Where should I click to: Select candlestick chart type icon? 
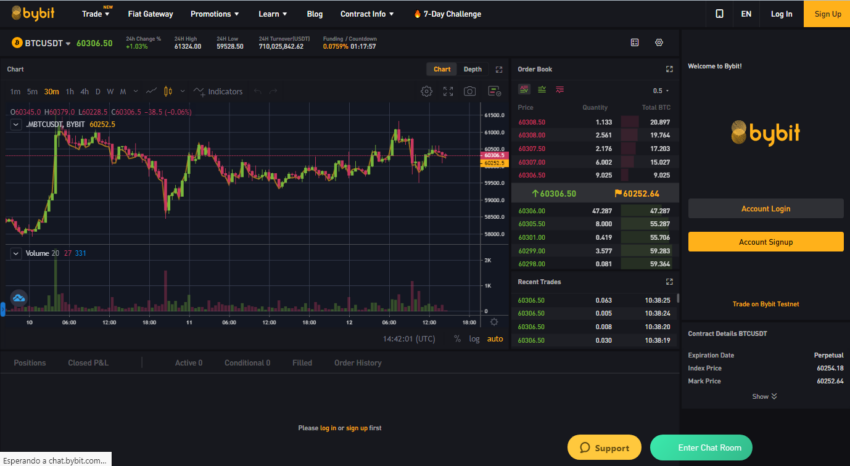click(168, 92)
